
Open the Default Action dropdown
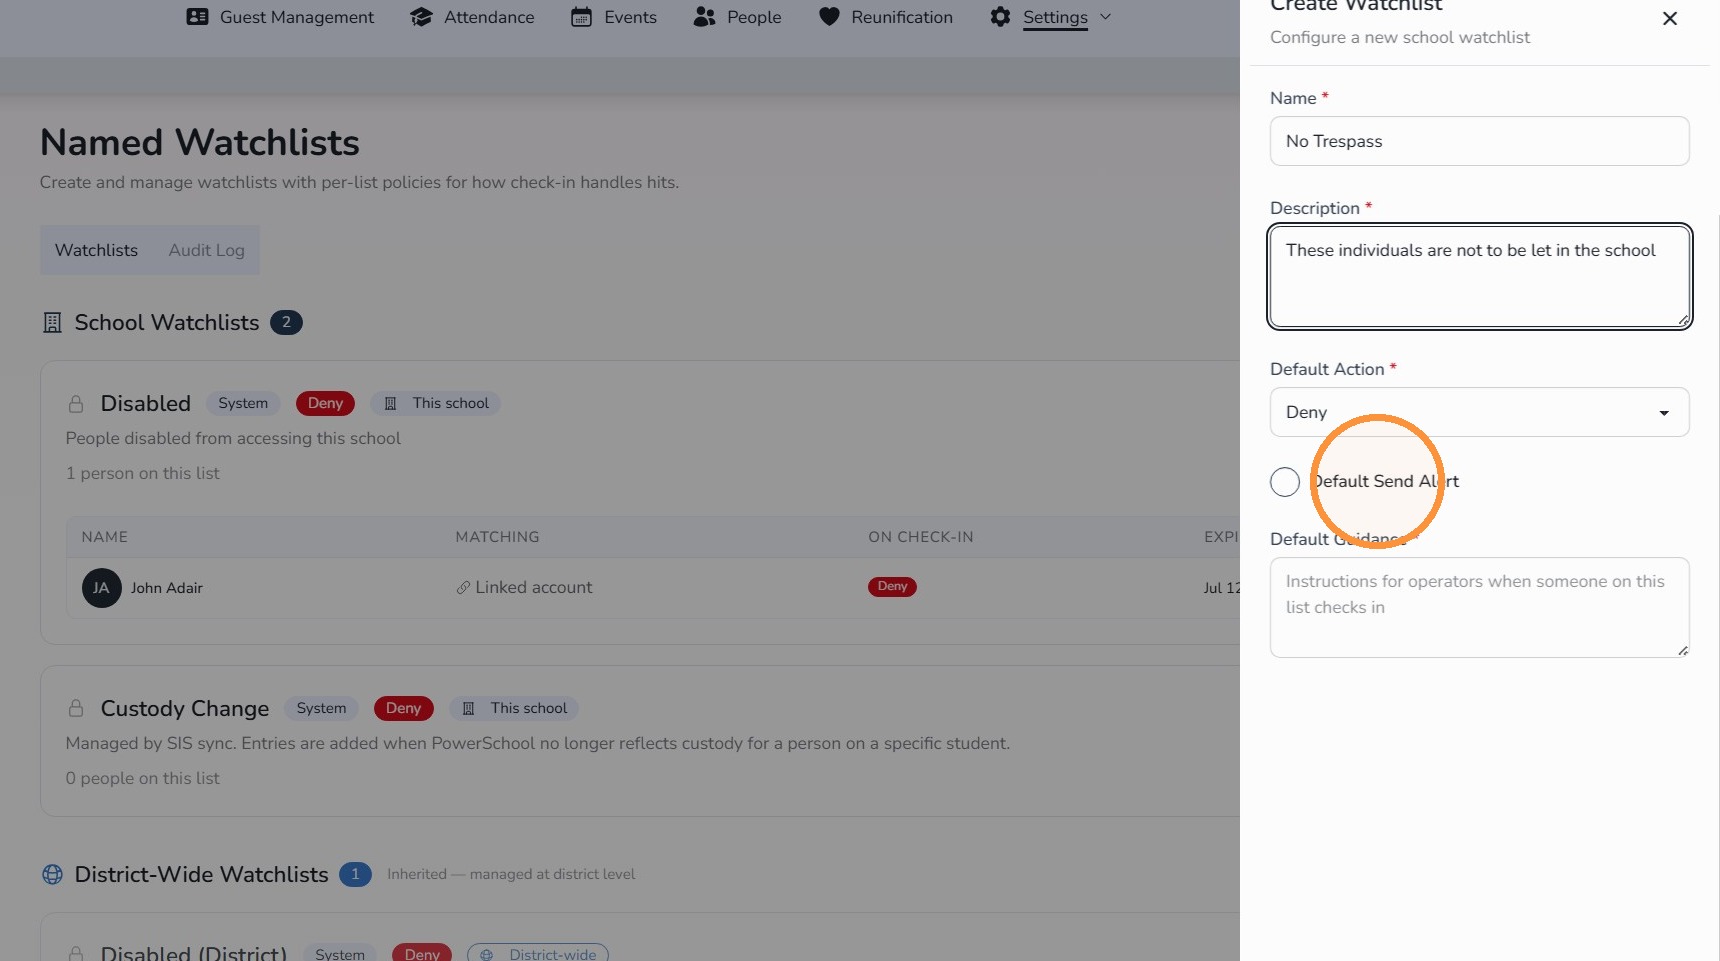point(1479,412)
